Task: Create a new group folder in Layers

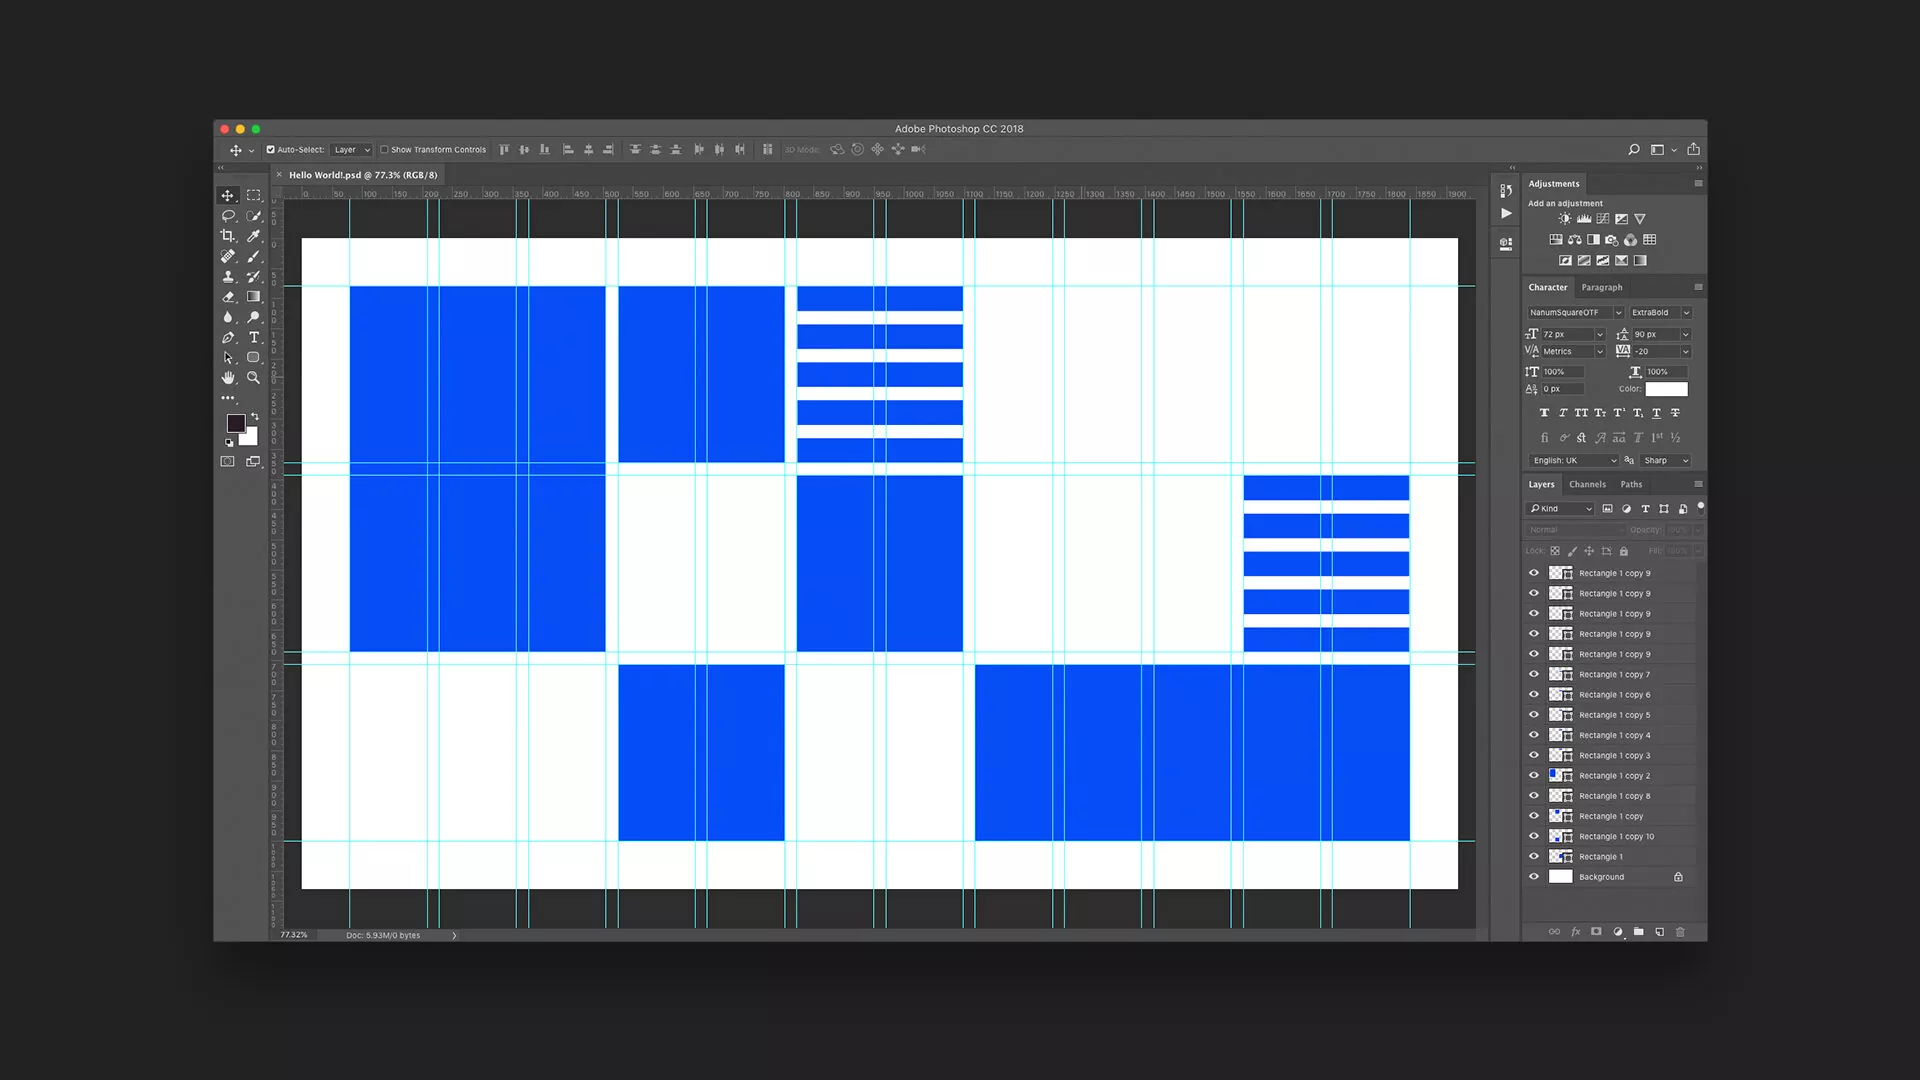Action: pos(1639,932)
